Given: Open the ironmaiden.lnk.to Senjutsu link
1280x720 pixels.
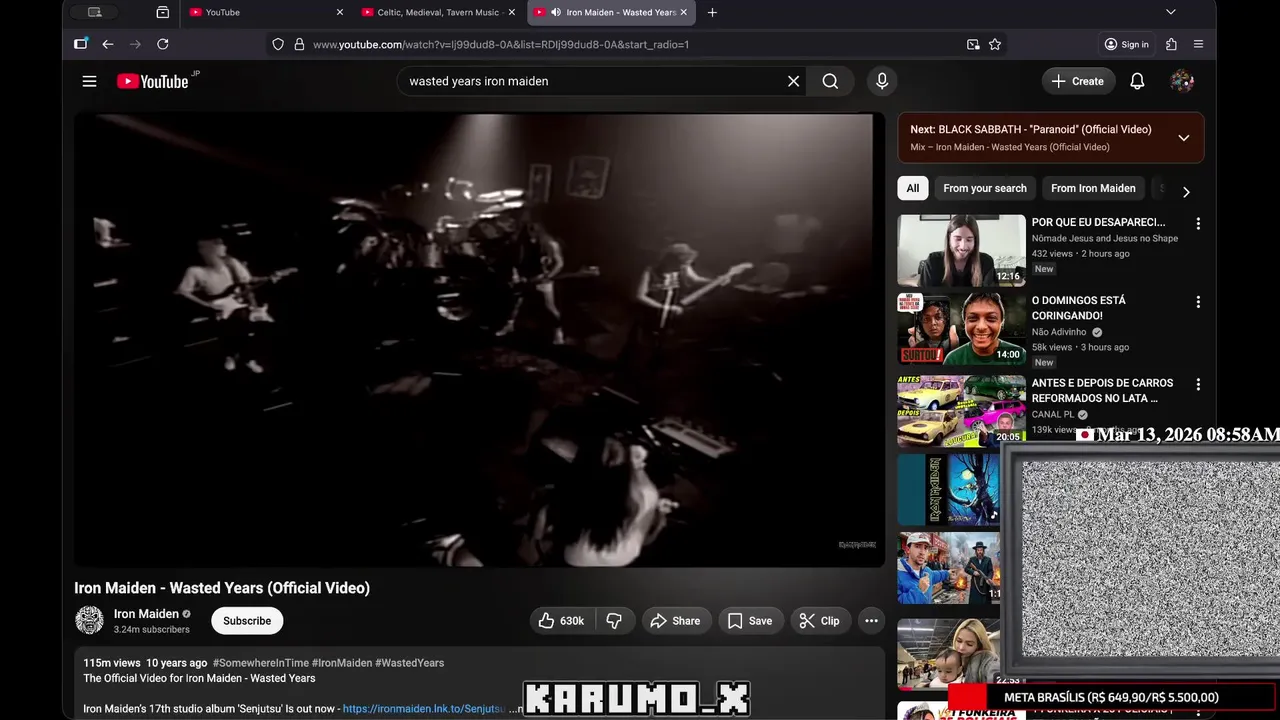Looking at the screenshot, I should (424, 709).
